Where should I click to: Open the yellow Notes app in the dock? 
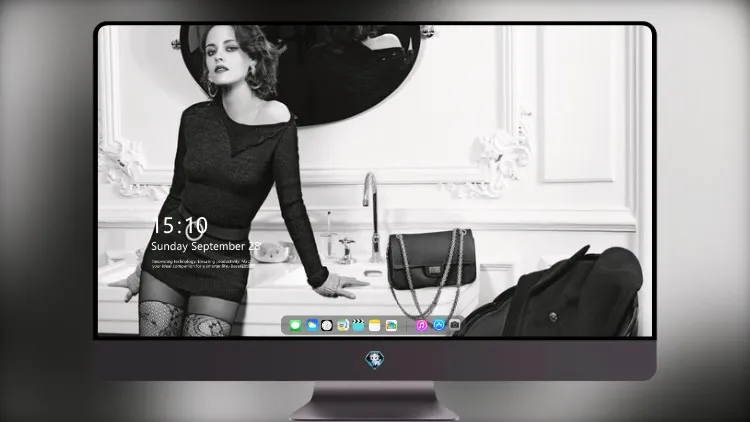[375, 326]
